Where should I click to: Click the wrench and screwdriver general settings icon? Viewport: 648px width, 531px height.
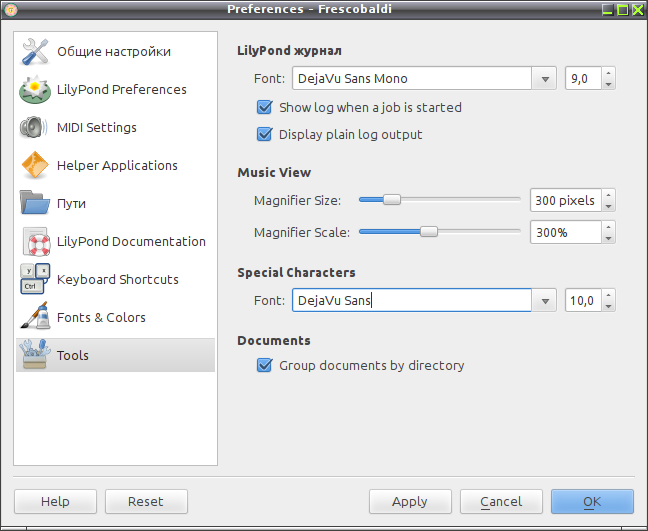pos(35,52)
